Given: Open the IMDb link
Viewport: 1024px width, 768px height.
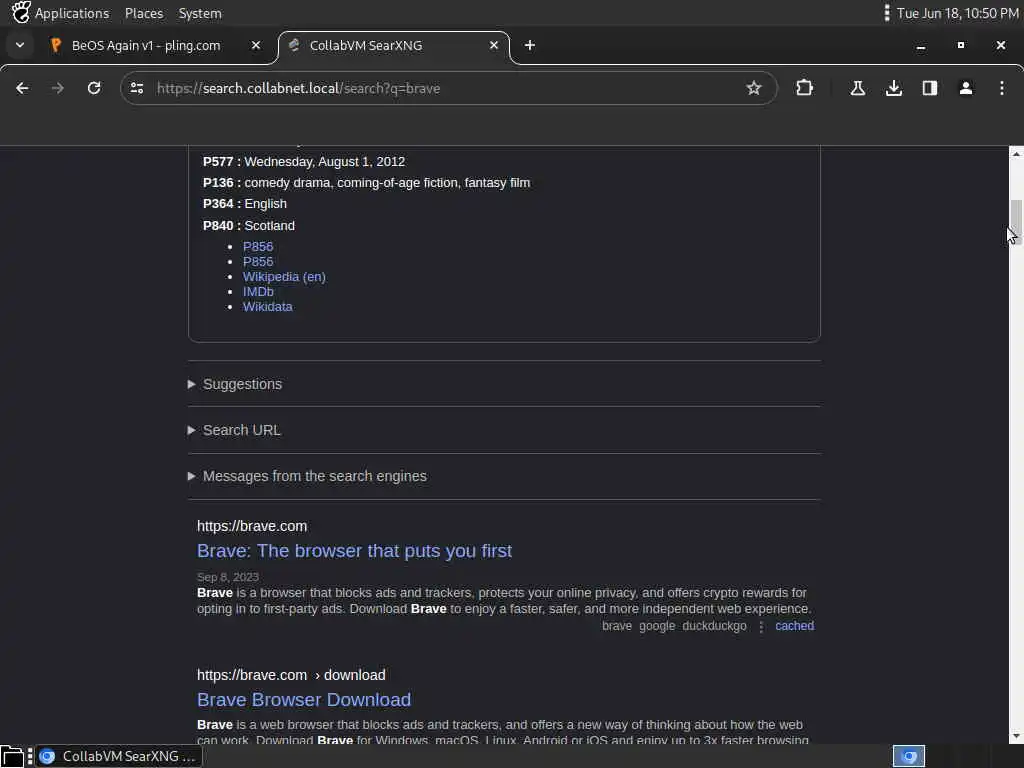Looking at the screenshot, I should [x=258, y=291].
